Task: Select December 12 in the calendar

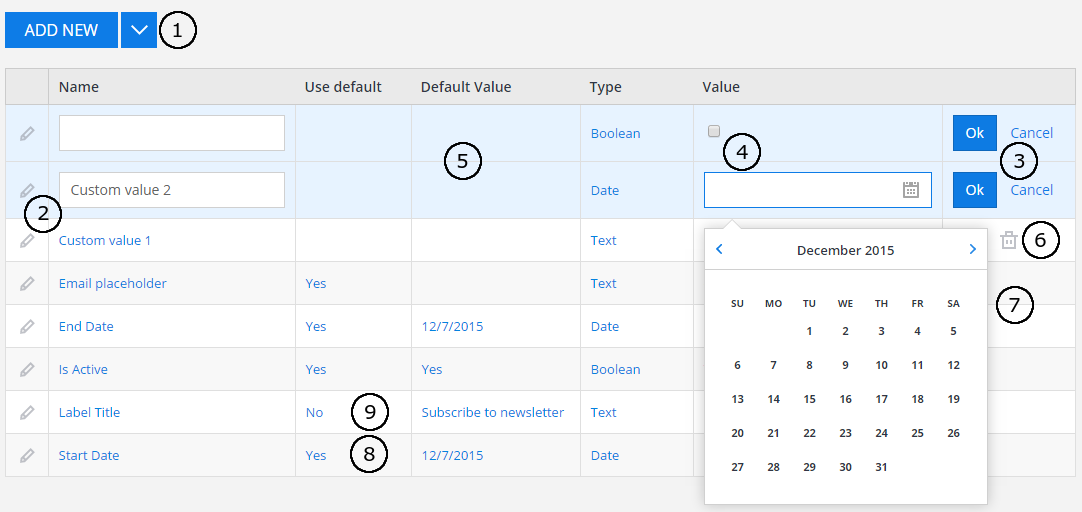Action: [954, 365]
